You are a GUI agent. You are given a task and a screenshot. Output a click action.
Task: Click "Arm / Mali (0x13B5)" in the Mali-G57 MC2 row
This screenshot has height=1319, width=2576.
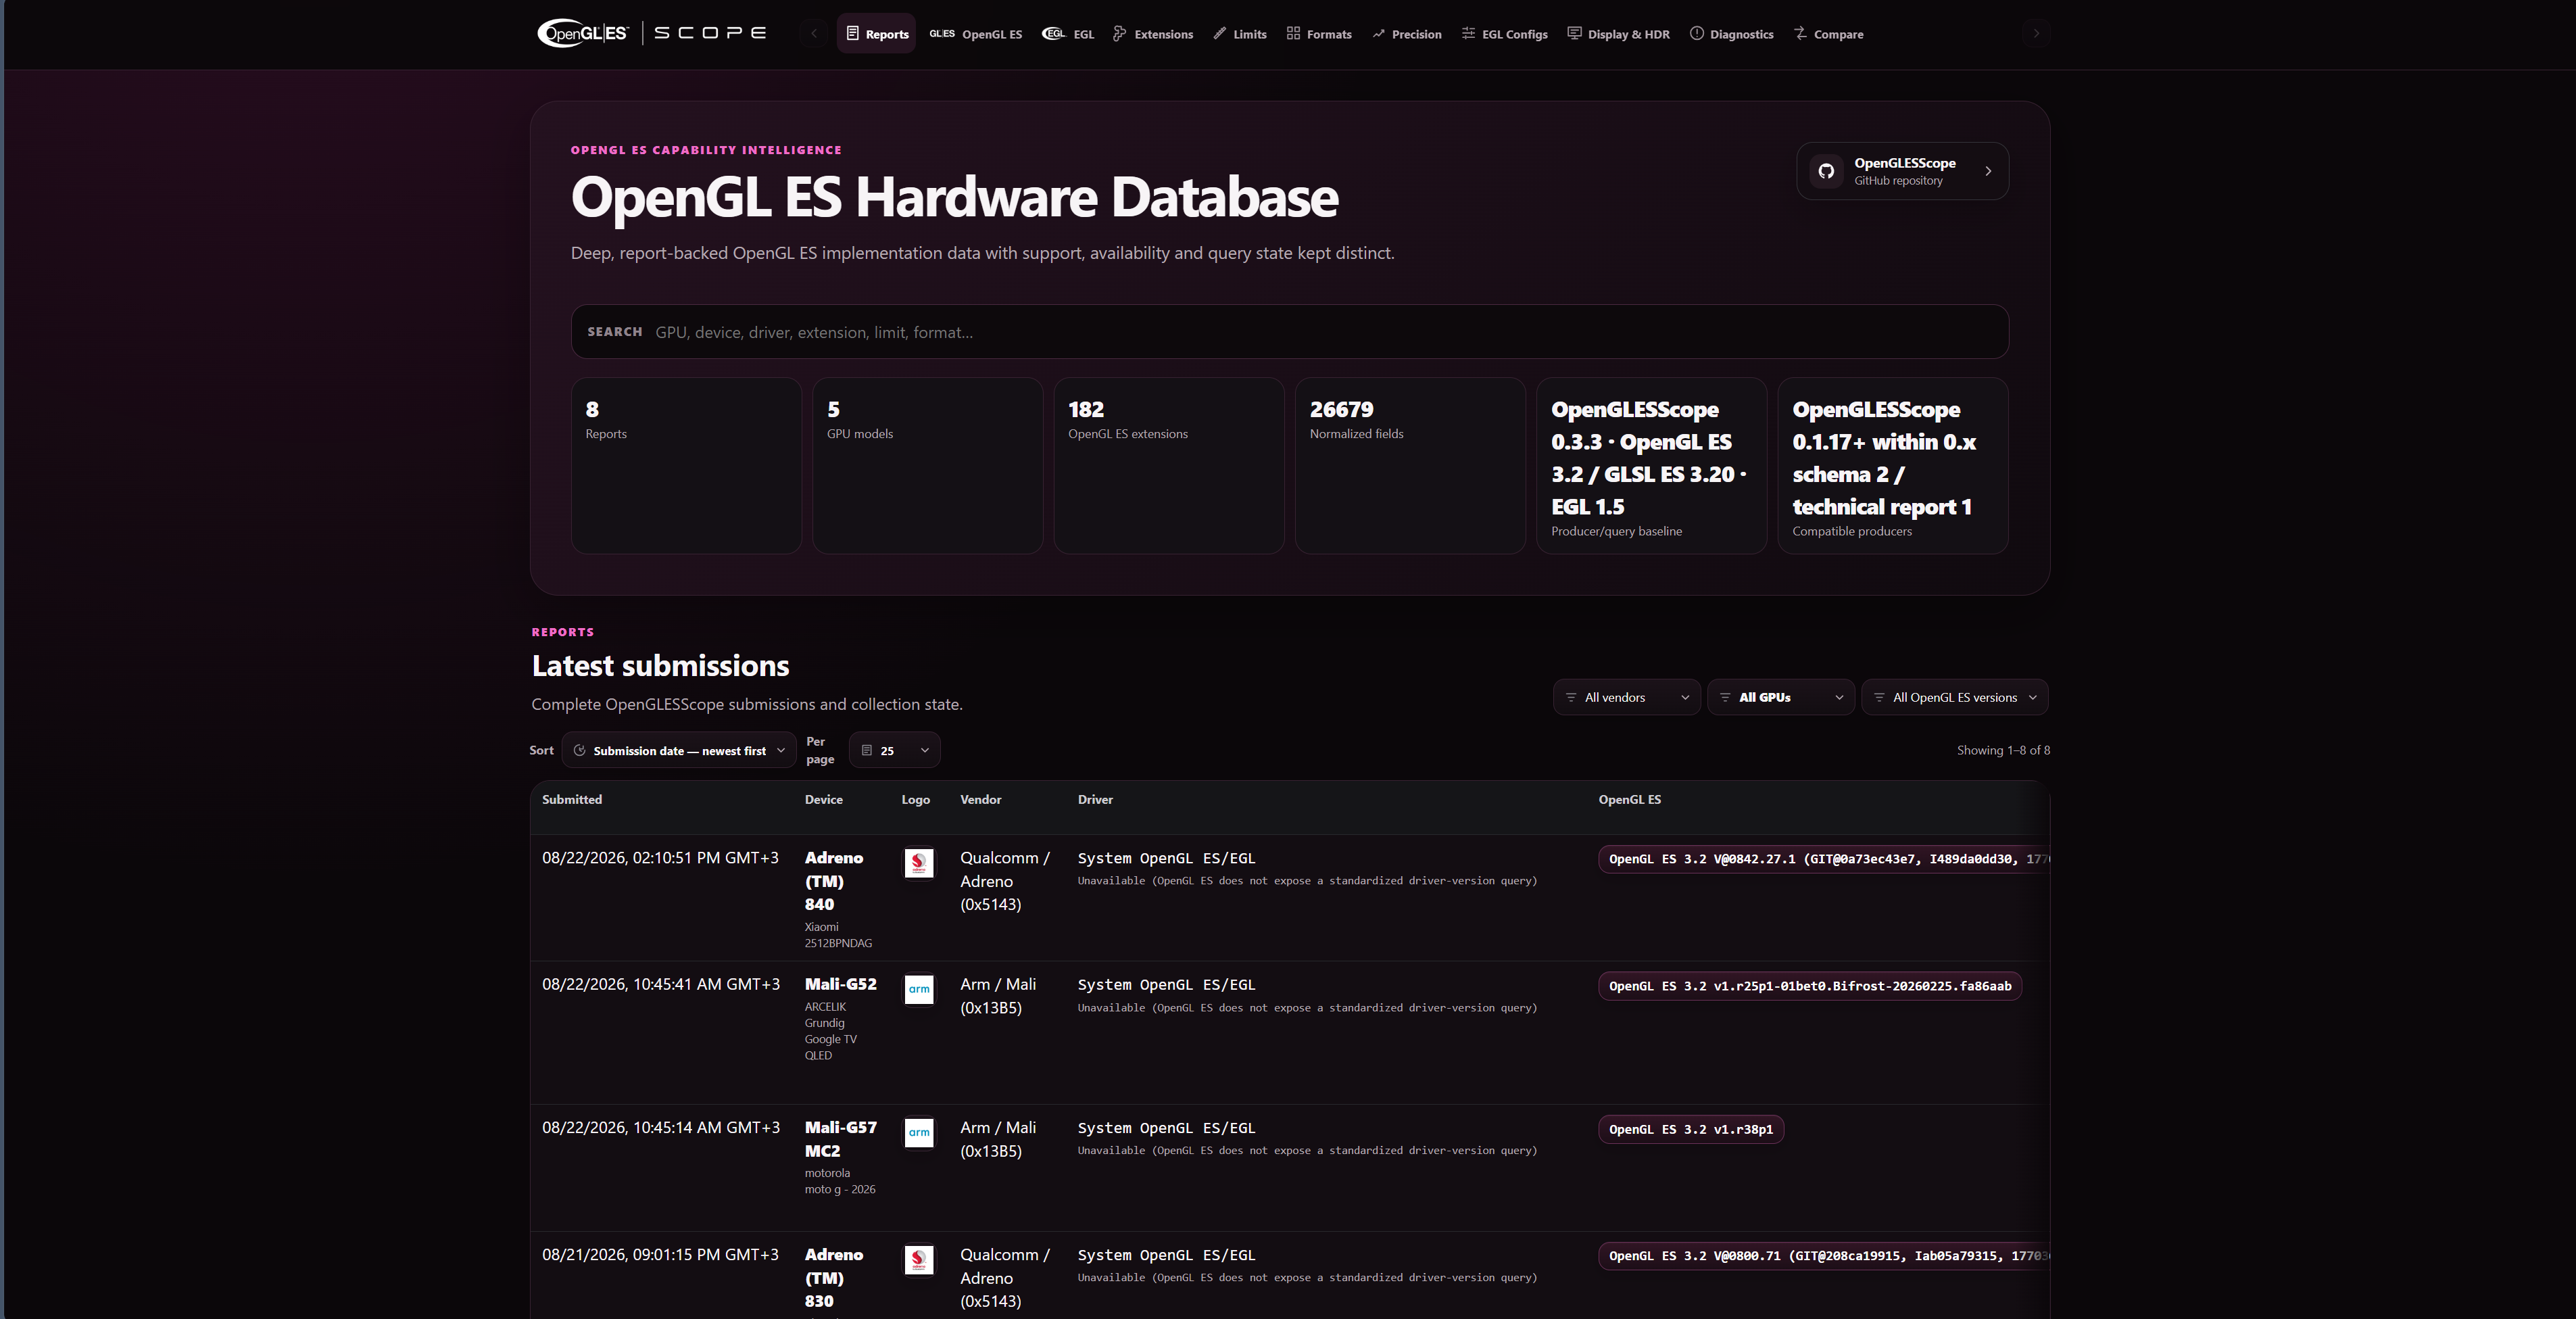tap(998, 1139)
